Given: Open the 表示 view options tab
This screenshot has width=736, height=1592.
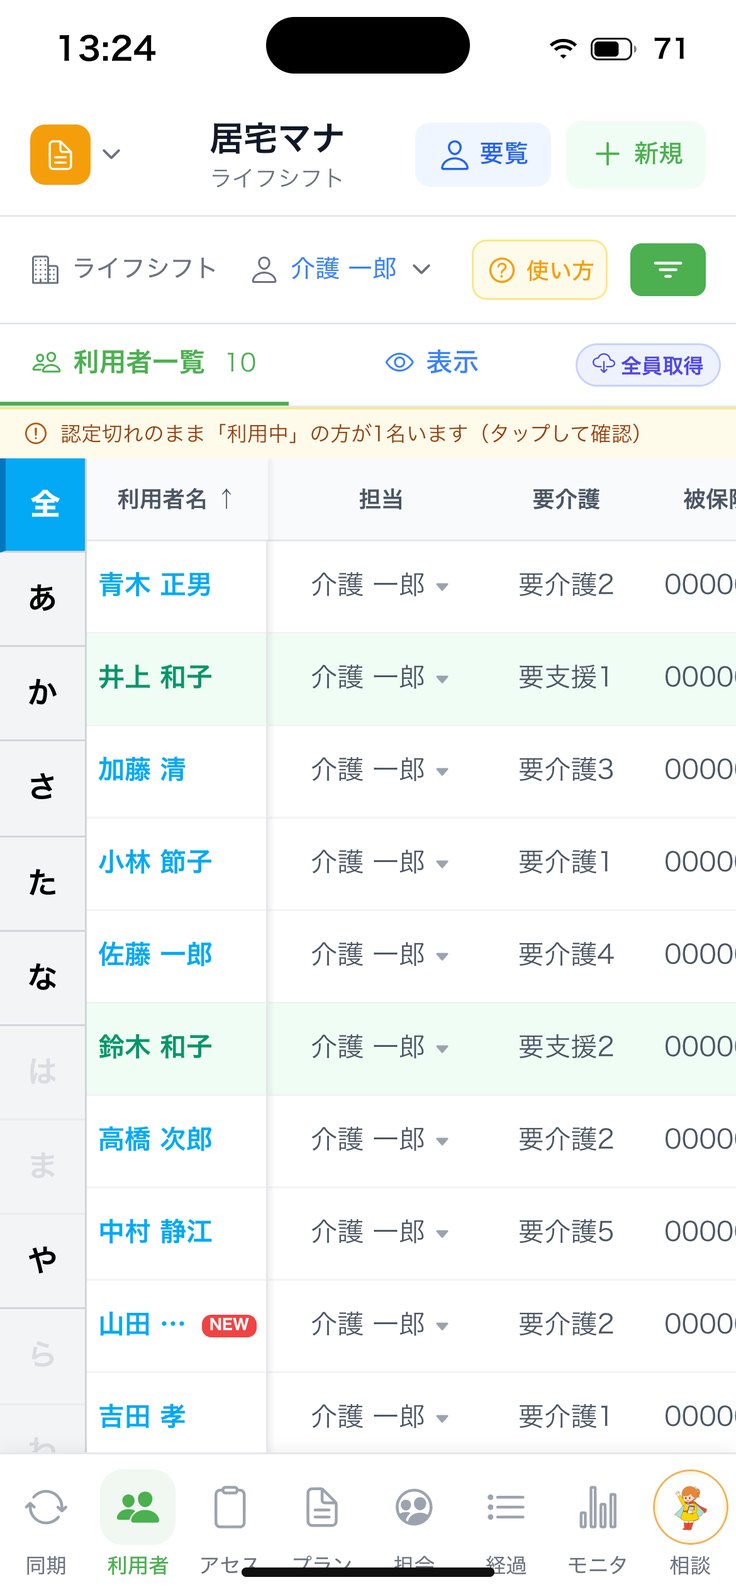Looking at the screenshot, I should point(432,362).
